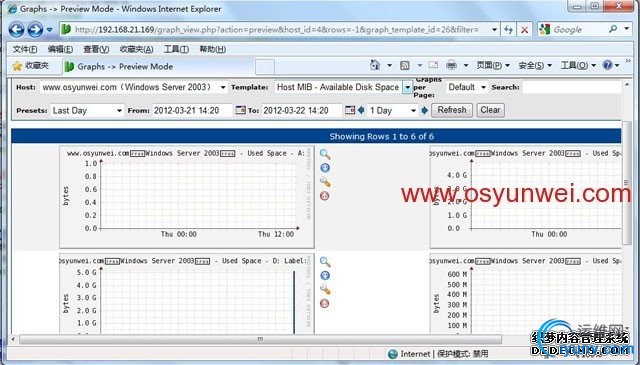Click the Print icon in command bar
Screen dimensions: 640x365
(x=451, y=65)
